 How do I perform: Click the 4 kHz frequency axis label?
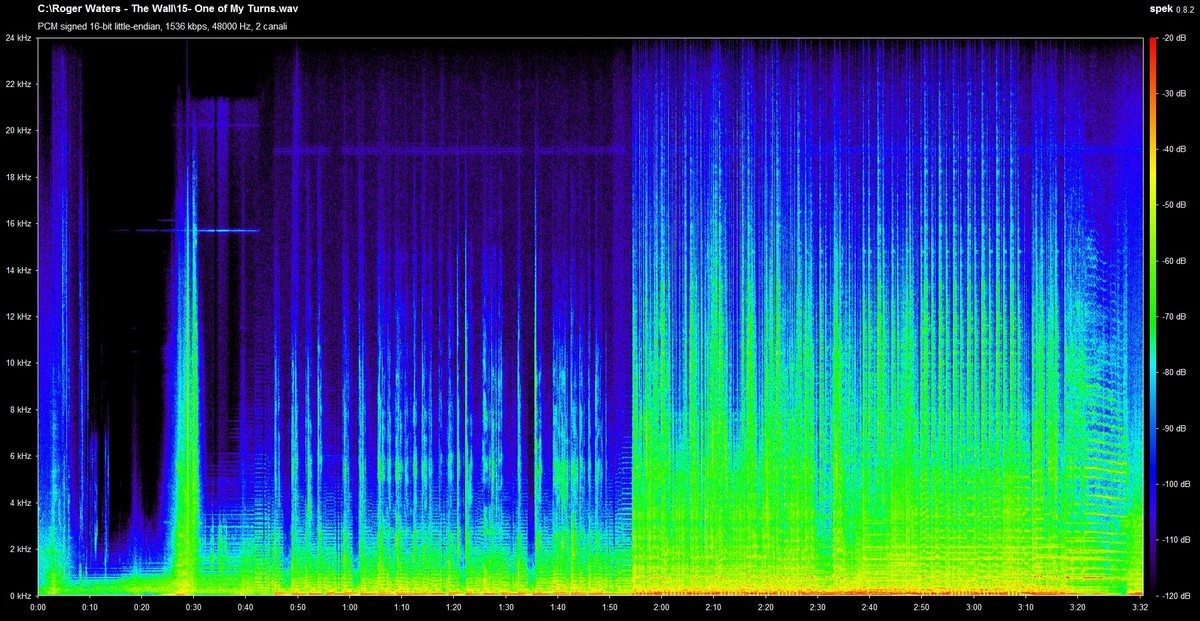pos(21,503)
